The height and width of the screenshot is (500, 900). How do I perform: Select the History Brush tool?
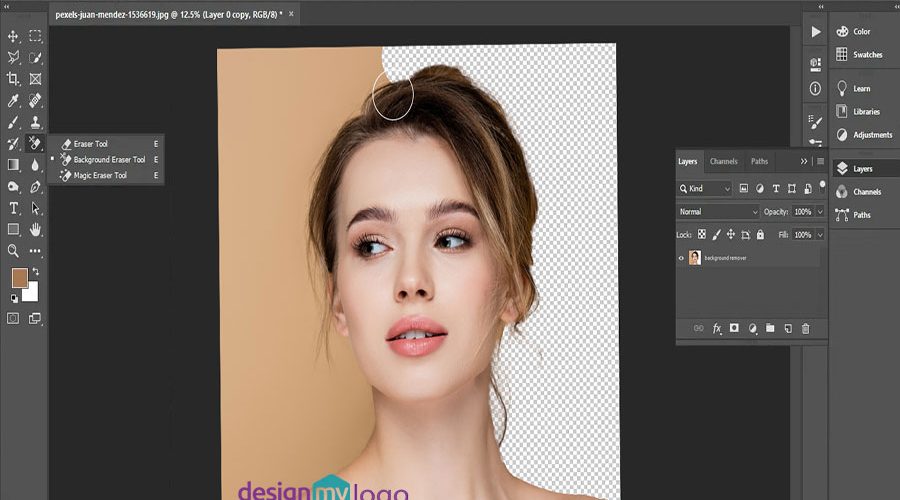pyautogui.click(x=13, y=144)
